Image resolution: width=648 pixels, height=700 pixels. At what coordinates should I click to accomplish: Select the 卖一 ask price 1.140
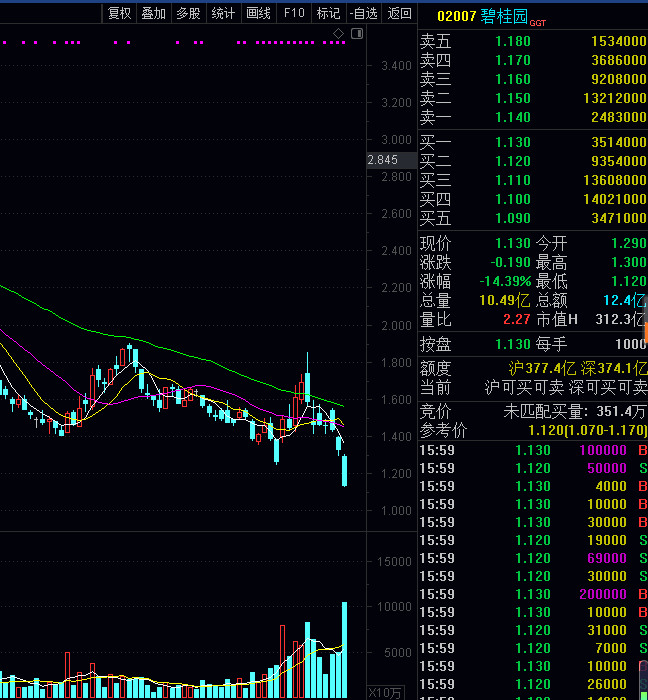[513, 117]
